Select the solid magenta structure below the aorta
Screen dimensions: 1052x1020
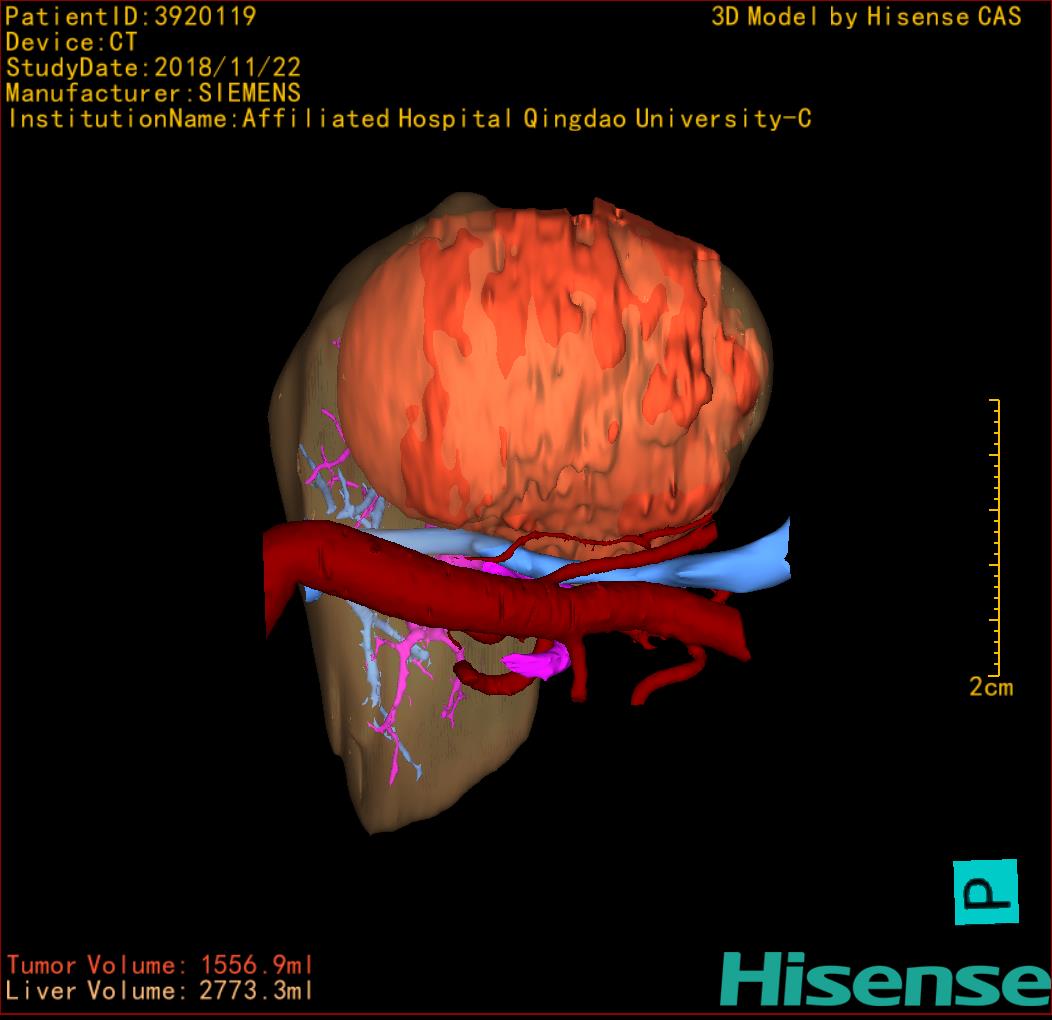coord(540,660)
